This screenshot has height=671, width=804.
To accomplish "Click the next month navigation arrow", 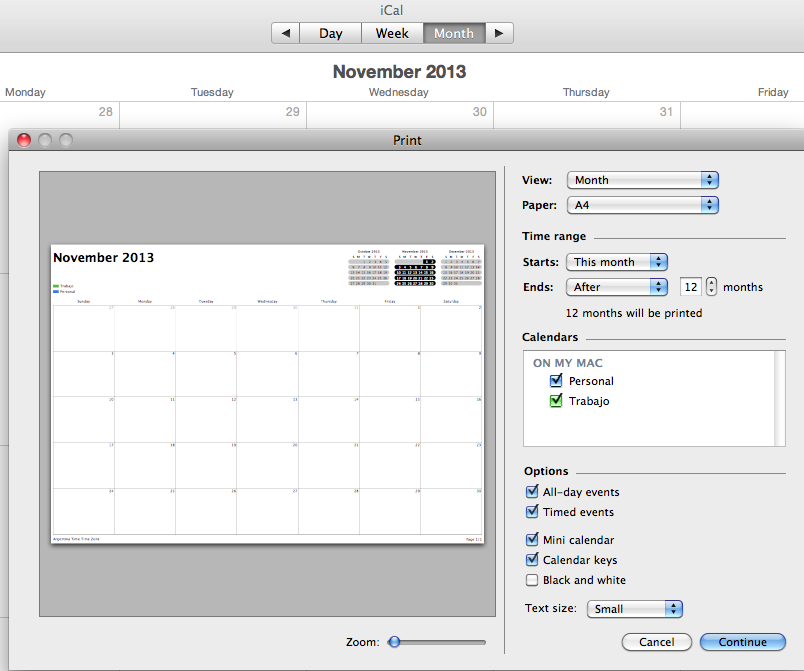I will point(500,33).
